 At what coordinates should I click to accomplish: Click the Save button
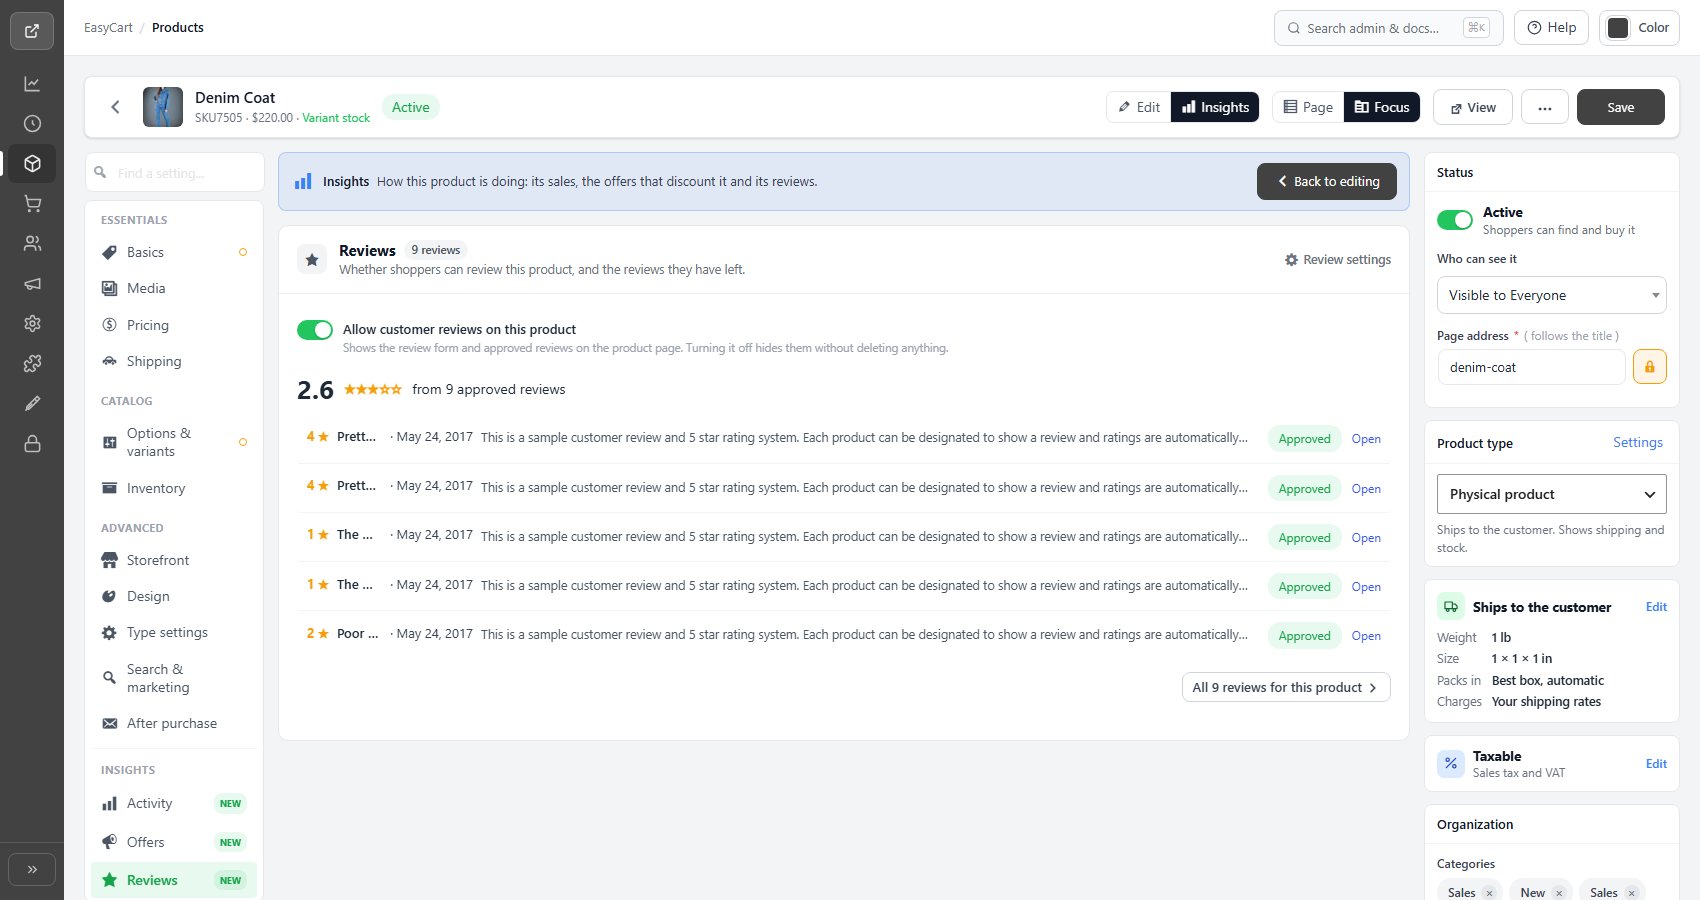click(x=1621, y=107)
